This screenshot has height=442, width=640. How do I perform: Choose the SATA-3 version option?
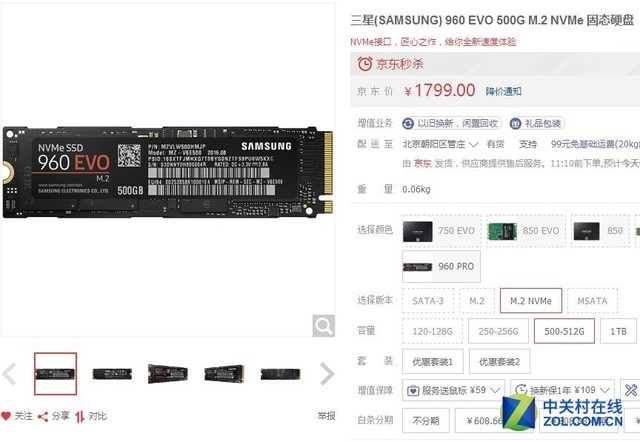[x=428, y=301]
